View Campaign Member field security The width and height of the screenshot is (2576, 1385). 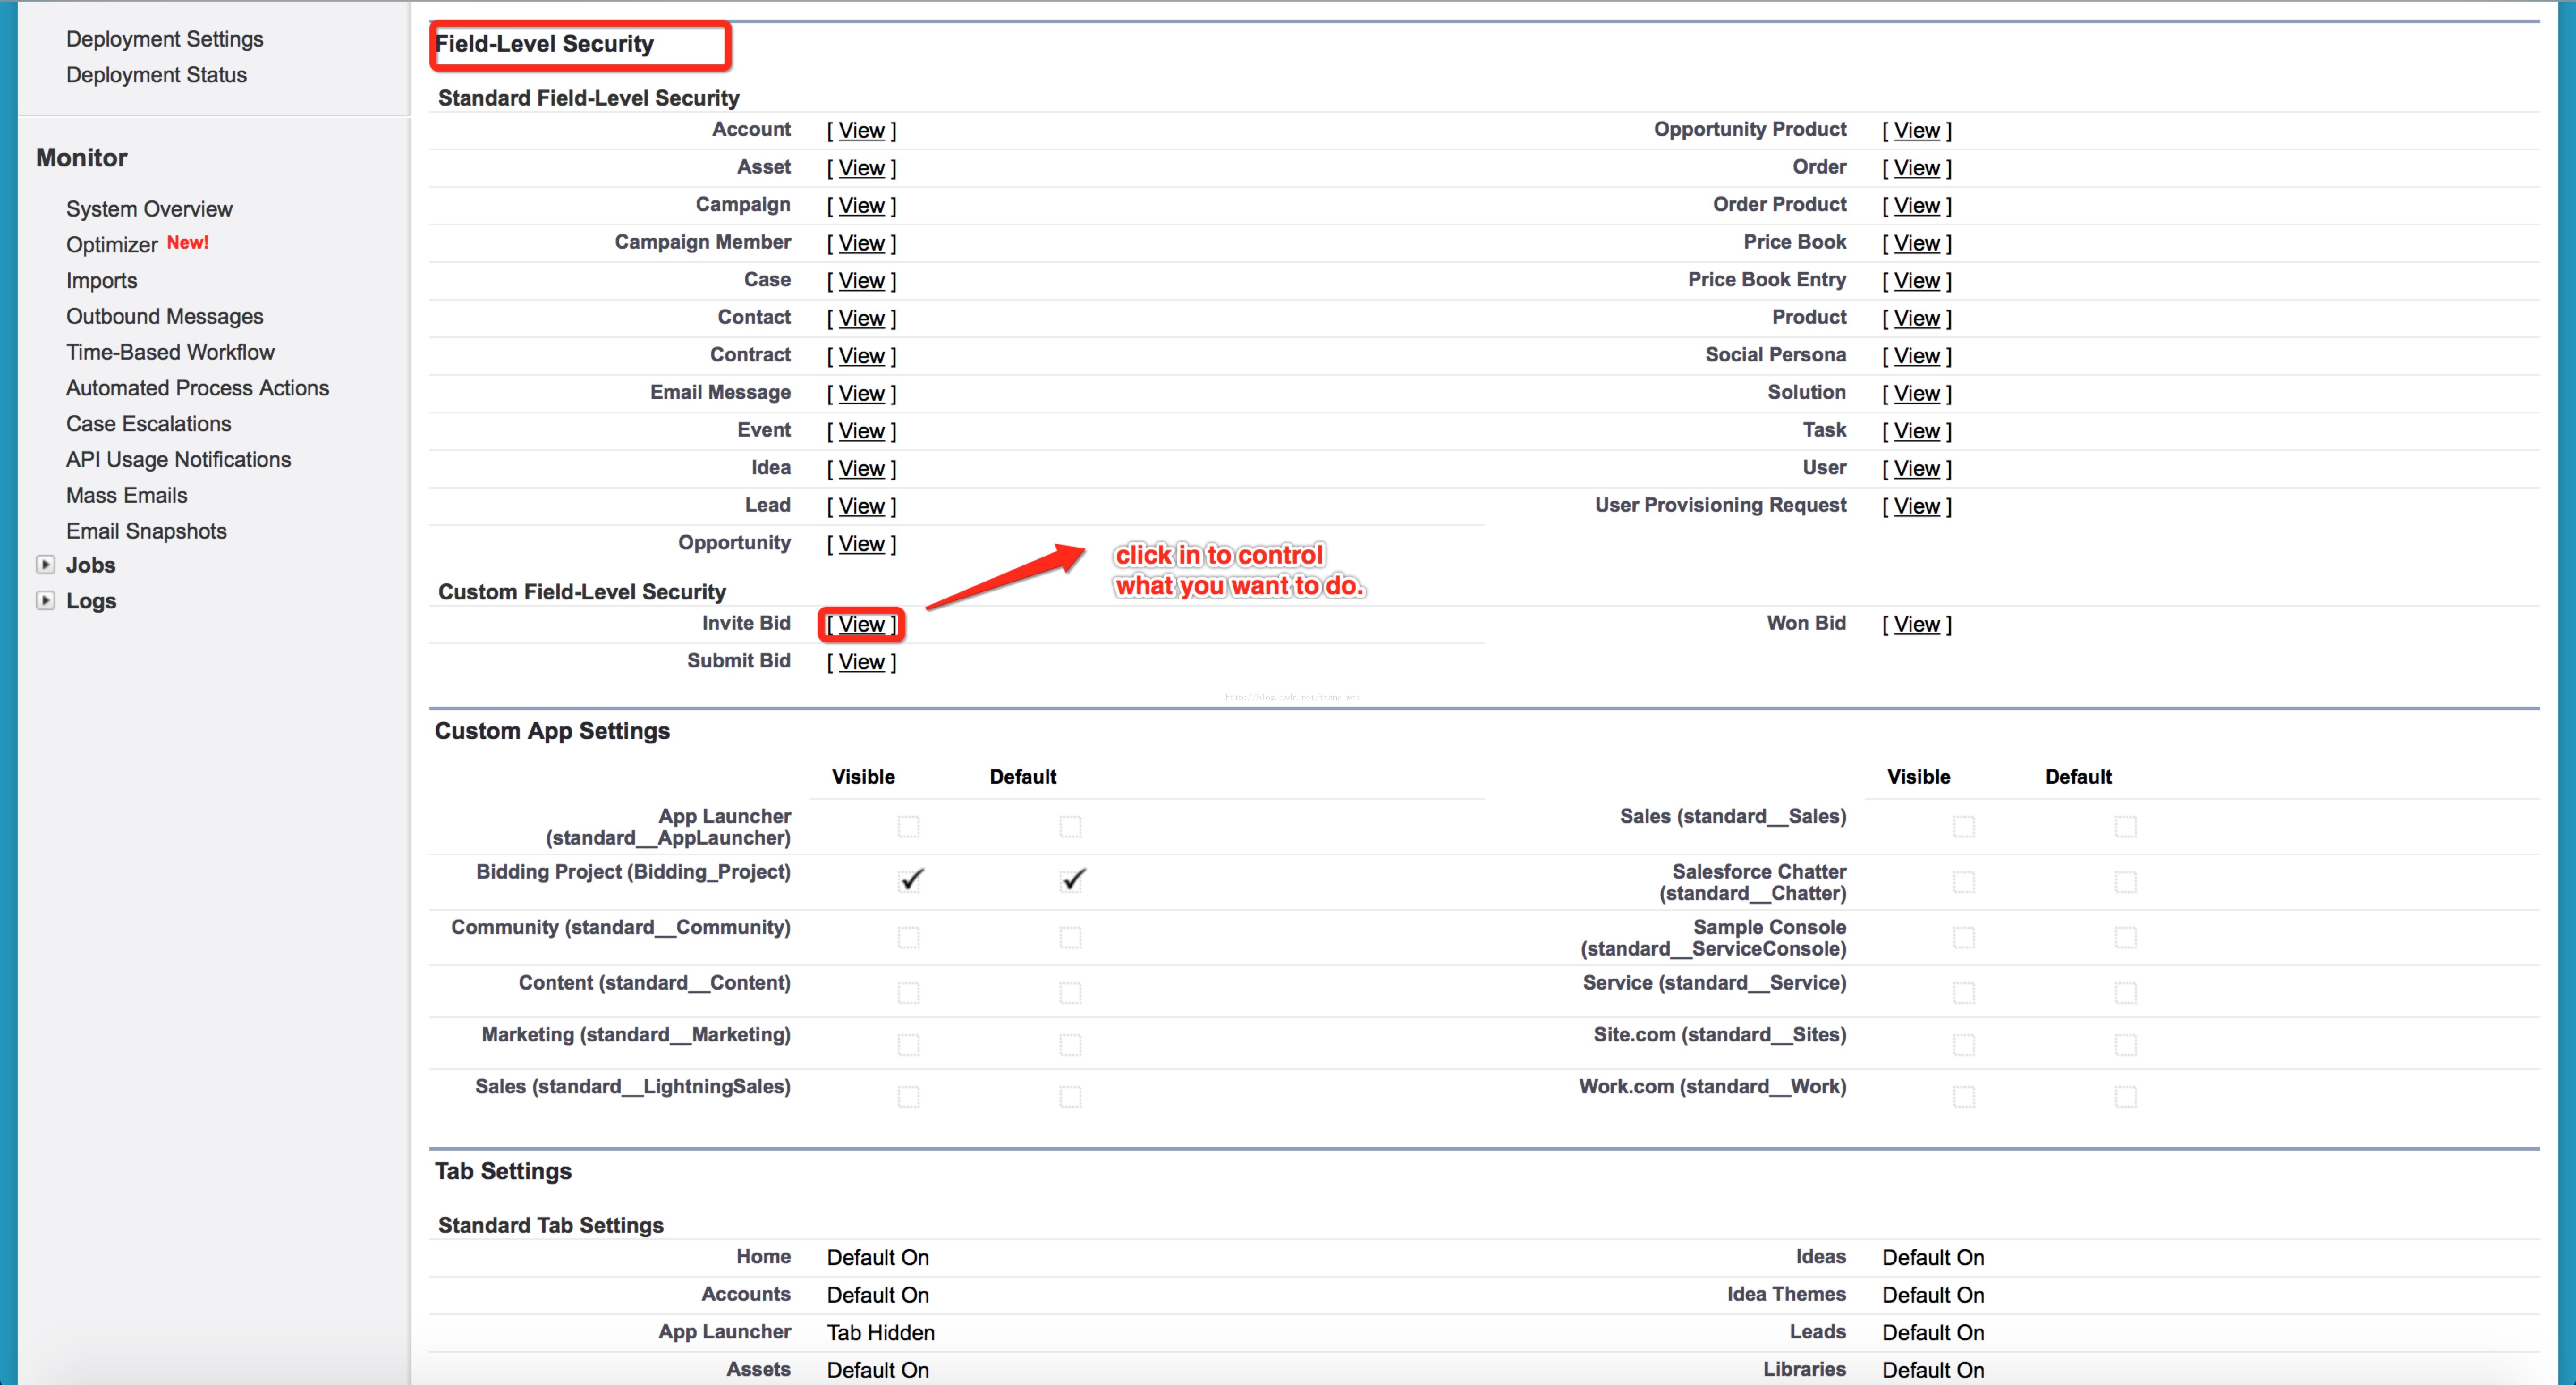(x=861, y=243)
